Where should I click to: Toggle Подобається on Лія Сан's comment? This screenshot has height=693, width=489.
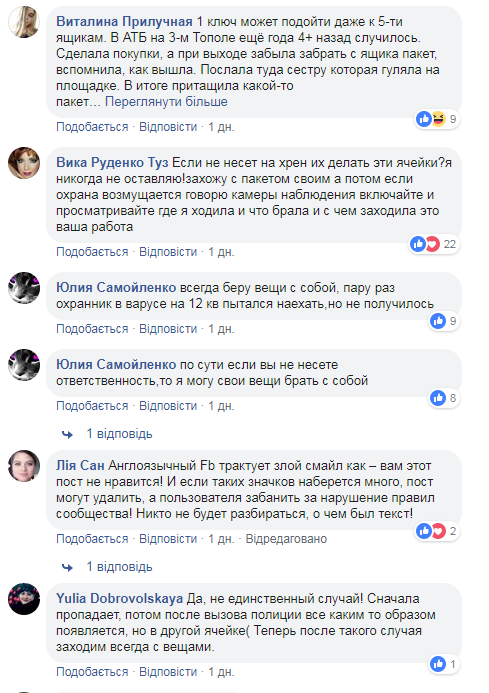click(x=92, y=539)
